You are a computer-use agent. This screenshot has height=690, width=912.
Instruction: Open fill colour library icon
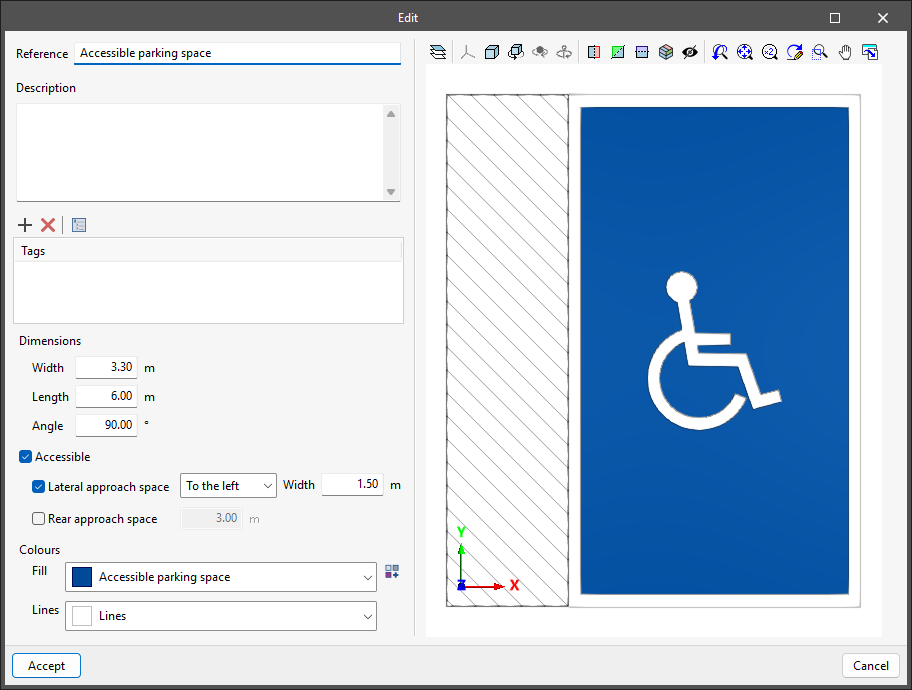pos(392,571)
